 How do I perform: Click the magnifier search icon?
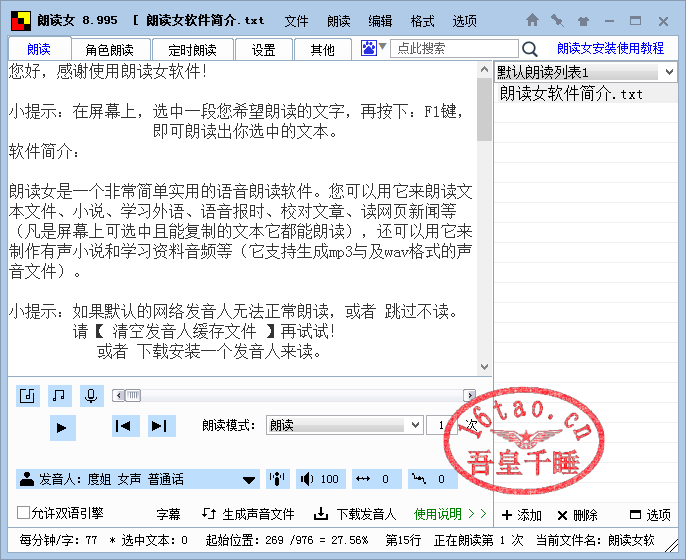click(x=530, y=49)
